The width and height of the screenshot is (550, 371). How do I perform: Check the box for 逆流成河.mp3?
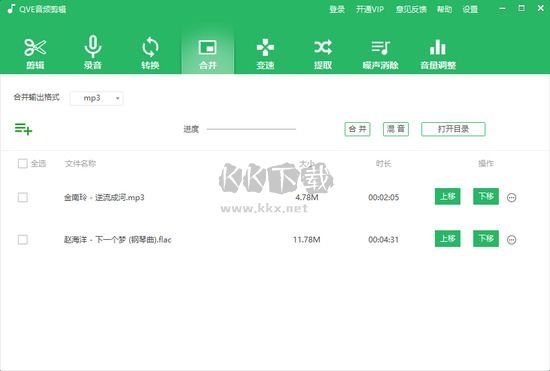tap(22, 197)
